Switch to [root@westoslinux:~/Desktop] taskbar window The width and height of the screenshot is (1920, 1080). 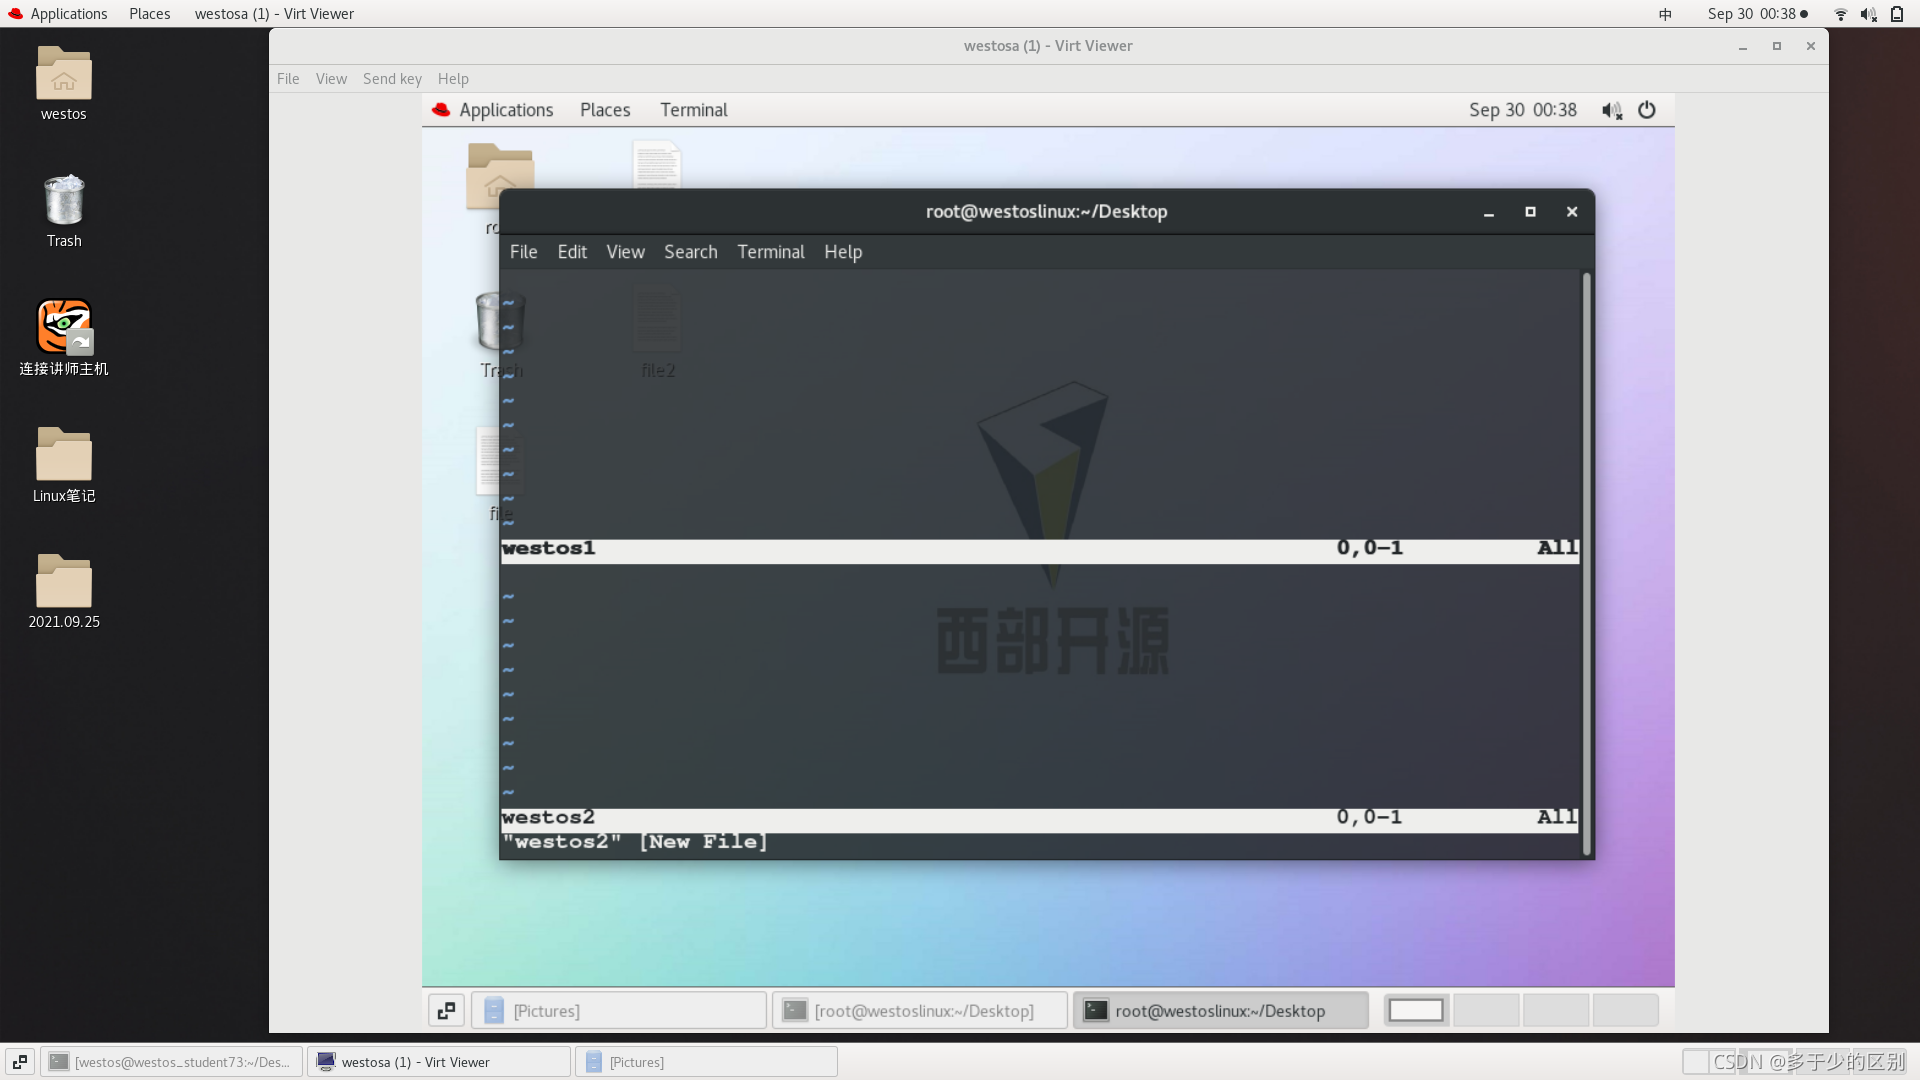[x=920, y=1010]
